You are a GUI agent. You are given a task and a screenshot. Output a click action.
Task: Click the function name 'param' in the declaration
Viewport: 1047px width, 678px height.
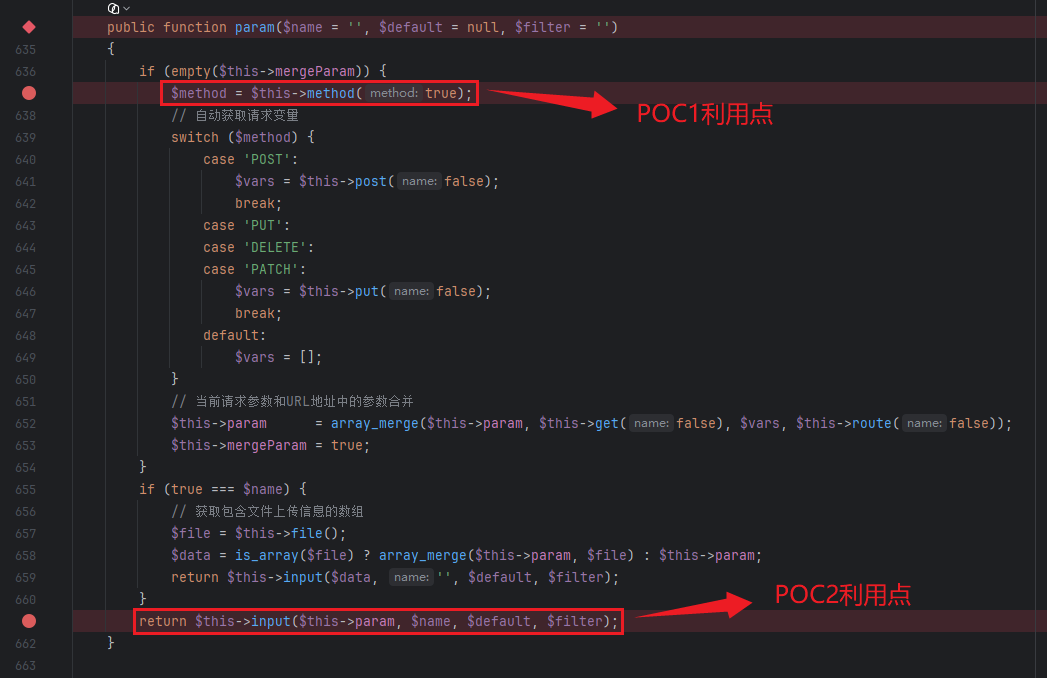tap(254, 27)
